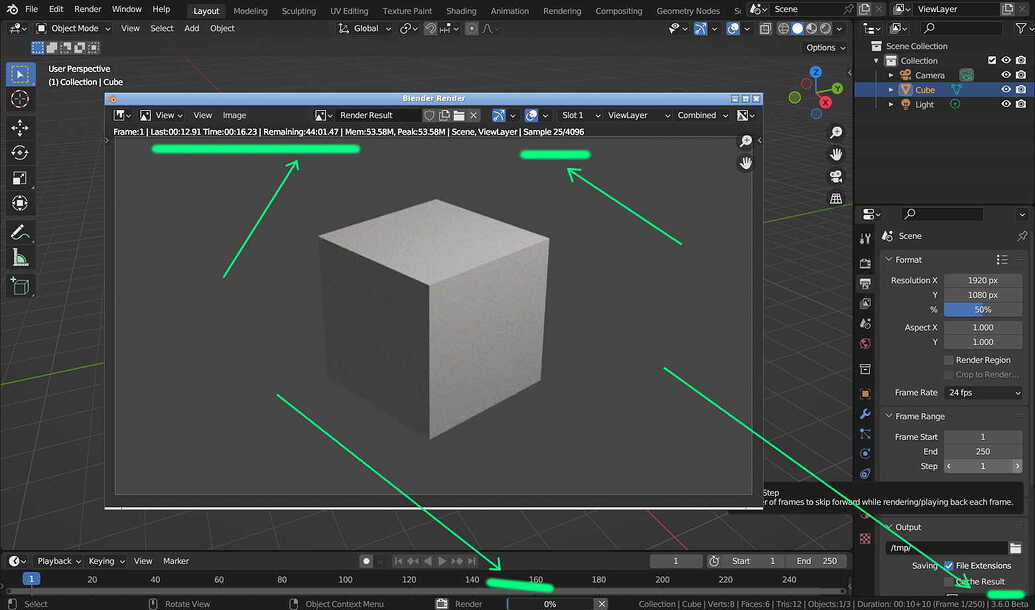This screenshot has width=1035, height=610.
Task: Collapse the Format panel
Action: (888, 259)
